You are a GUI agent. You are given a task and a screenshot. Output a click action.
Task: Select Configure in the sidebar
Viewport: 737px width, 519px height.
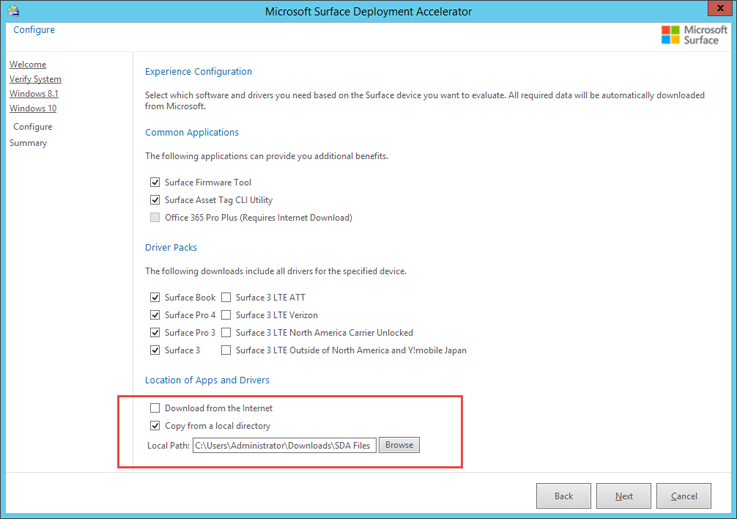click(32, 127)
